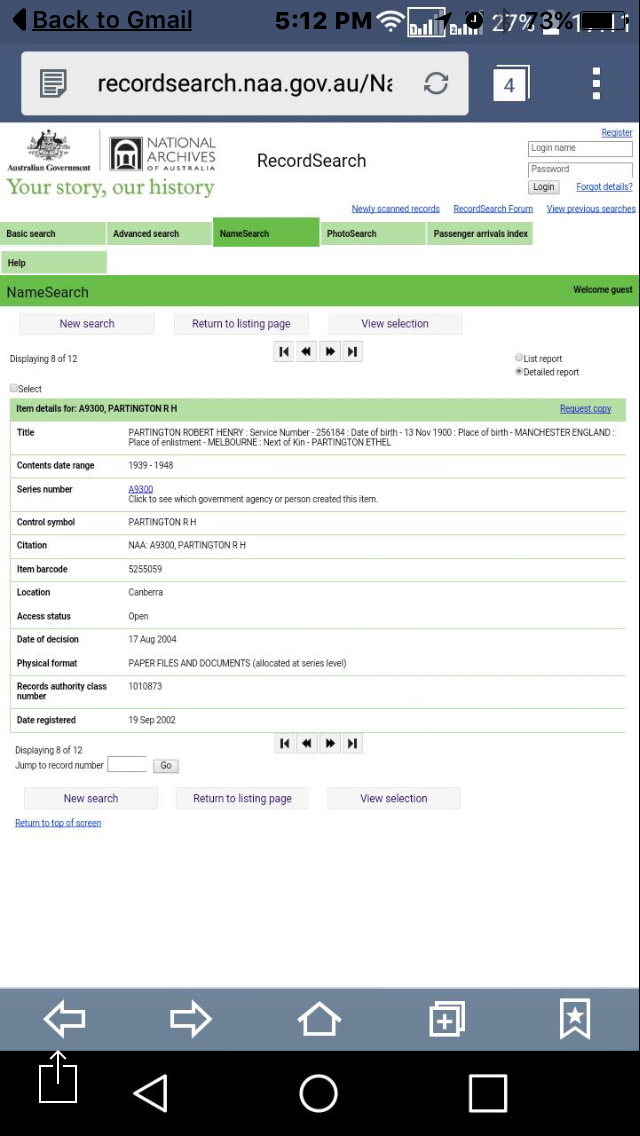Choose the List report radio option

pos(518,358)
